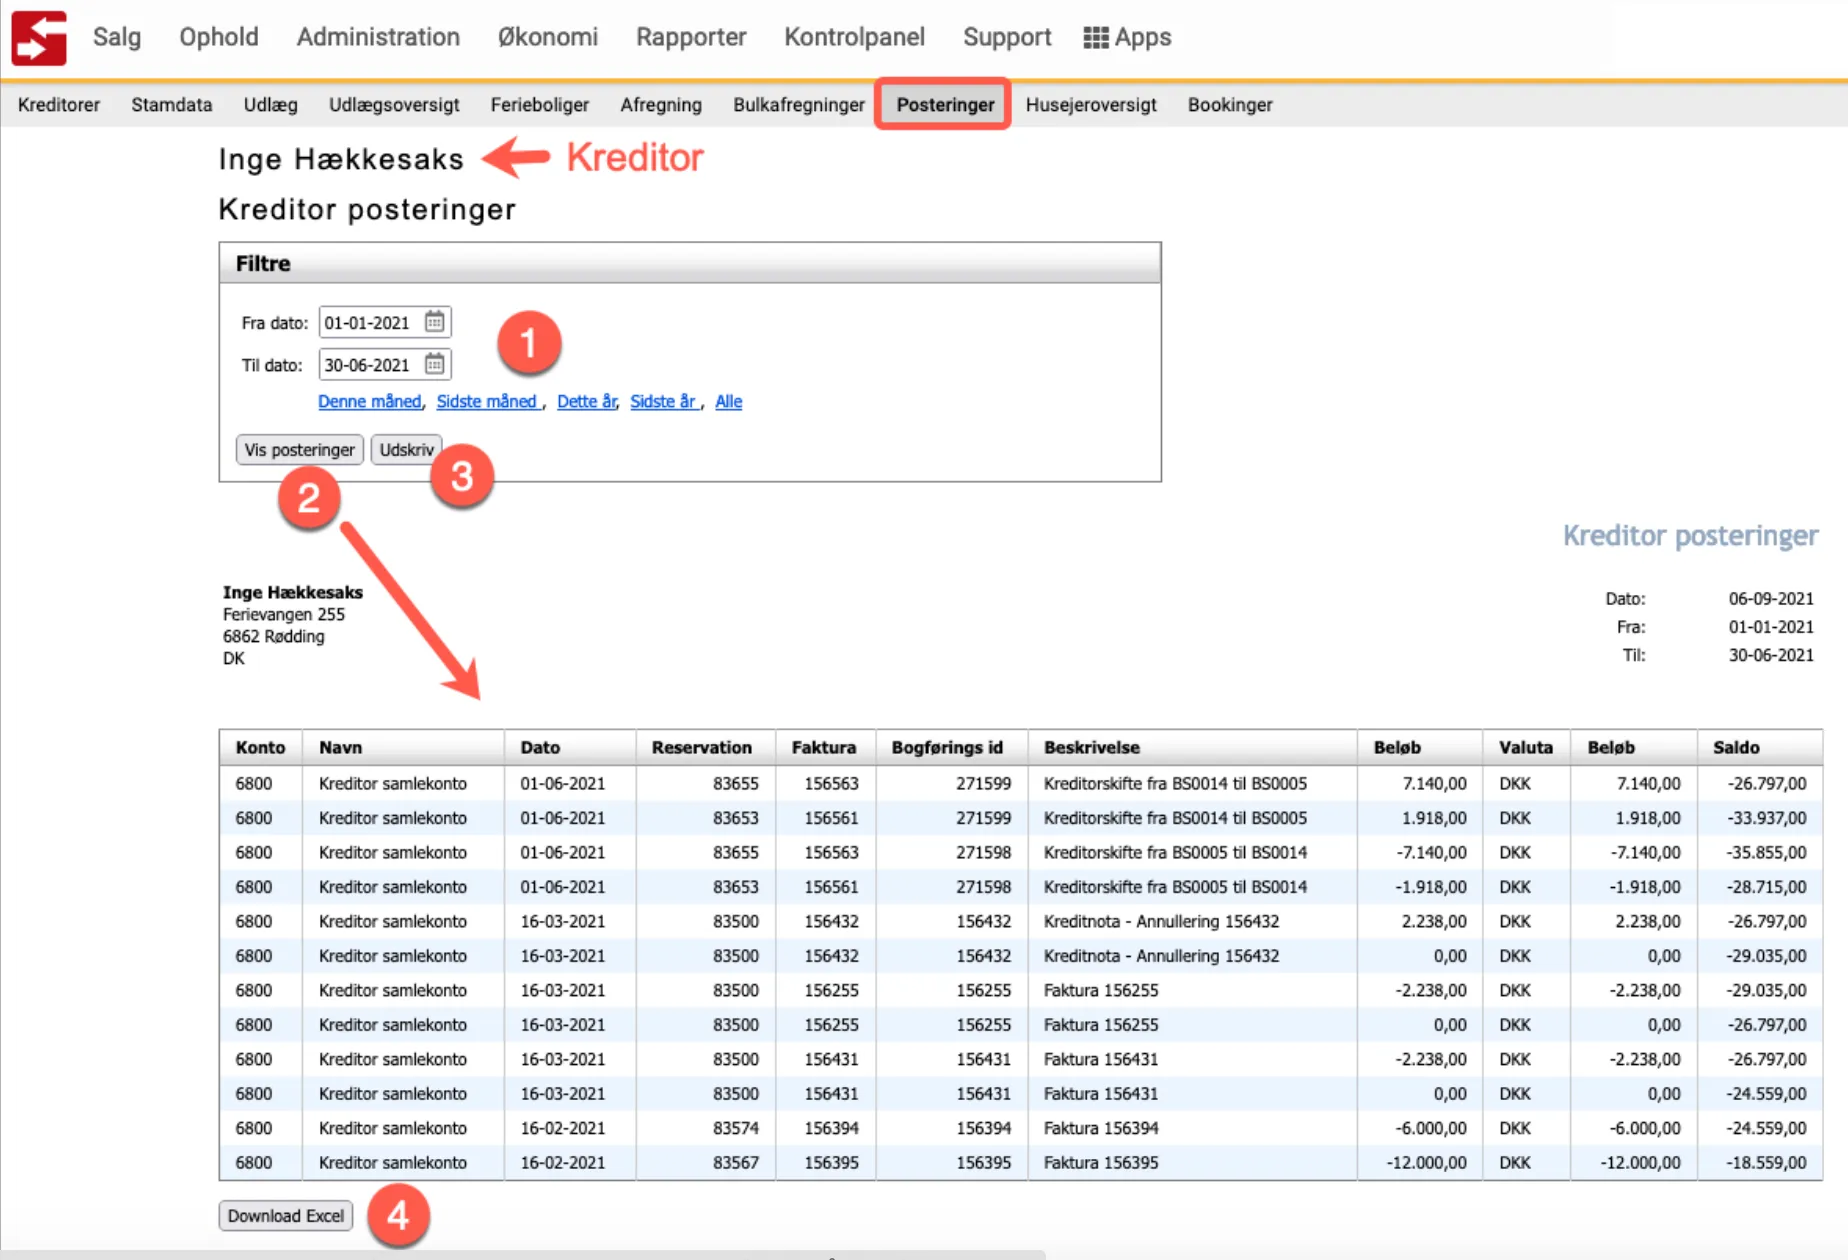Image resolution: width=1848 pixels, height=1260 pixels.
Task: Click the Download Excel button
Action: [286, 1216]
